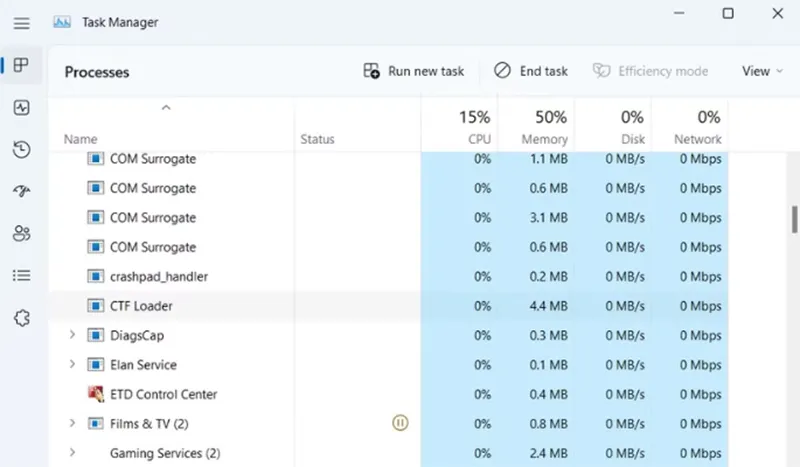Image resolution: width=800 pixels, height=467 pixels.
Task: Open the Details page icon
Action: [21, 275]
